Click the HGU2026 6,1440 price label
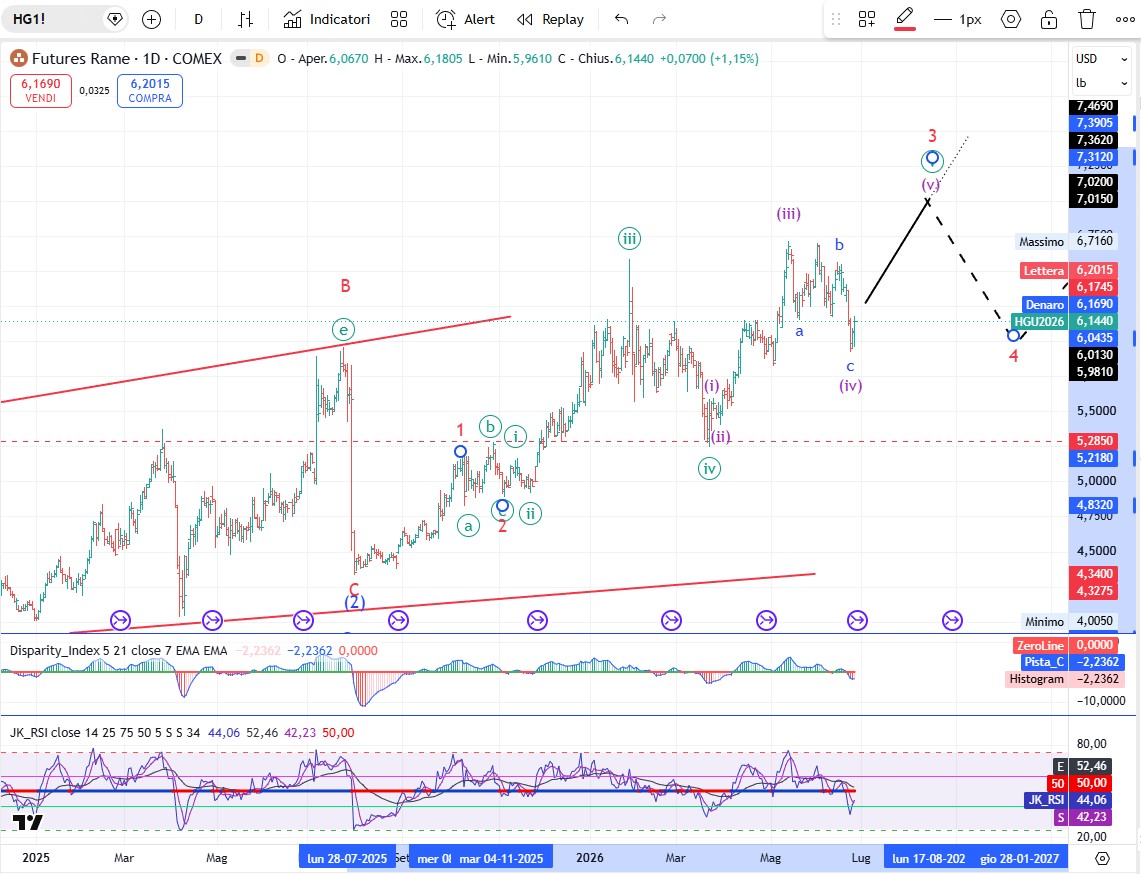 click(1064, 321)
